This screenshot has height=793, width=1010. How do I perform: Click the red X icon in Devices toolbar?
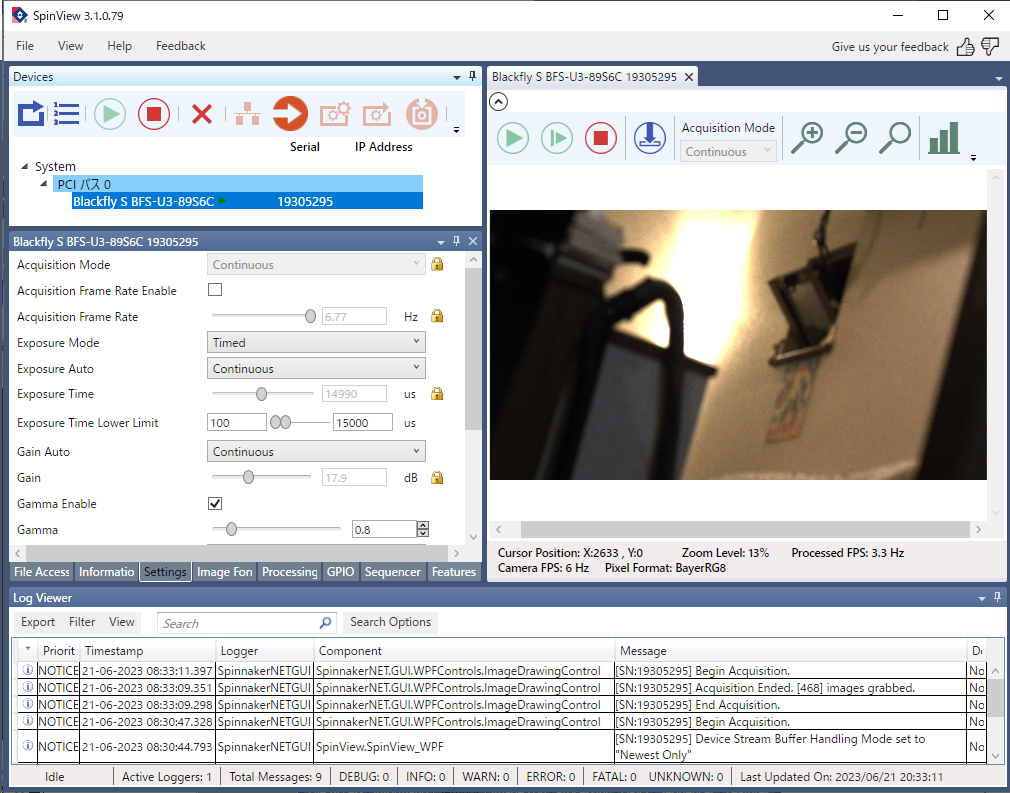click(202, 114)
